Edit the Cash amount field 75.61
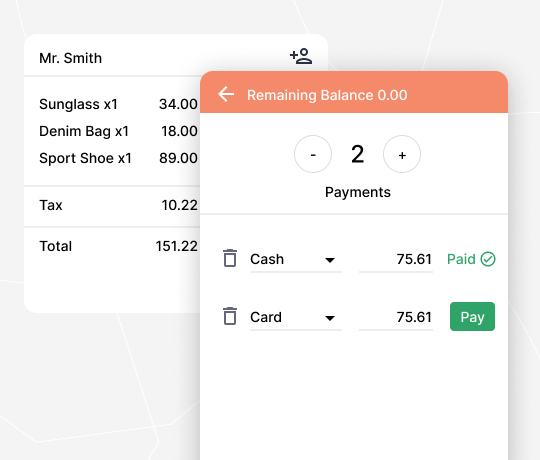The image size is (540, 460). click(396, 260)
